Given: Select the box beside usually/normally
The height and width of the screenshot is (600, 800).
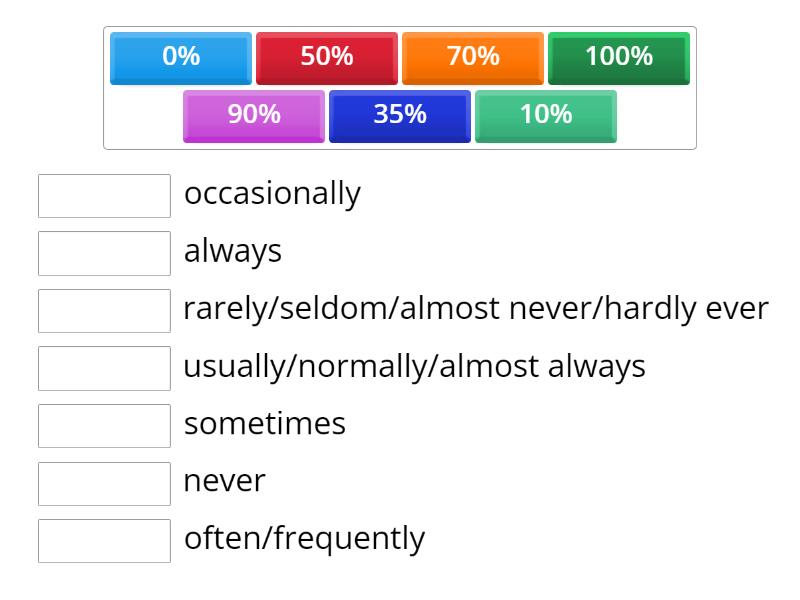Looking at the screenshot, I should point(104,368).
